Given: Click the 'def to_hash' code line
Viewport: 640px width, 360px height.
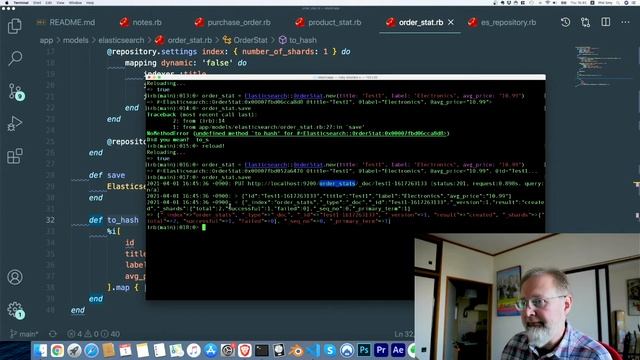Looking at the screenshot, I should click(113, 220).
